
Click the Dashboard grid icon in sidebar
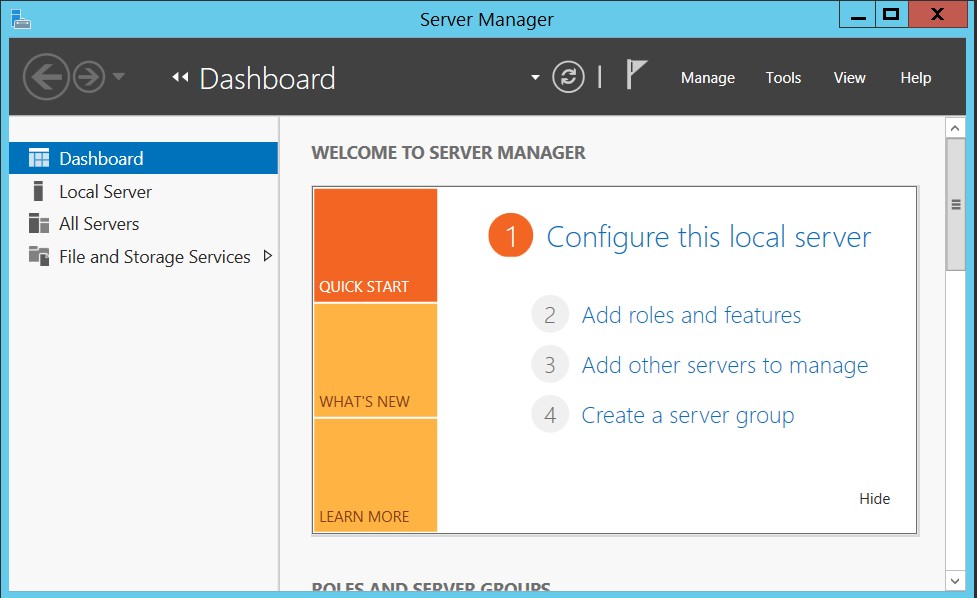pyautogui.click(x=39, y=158)
